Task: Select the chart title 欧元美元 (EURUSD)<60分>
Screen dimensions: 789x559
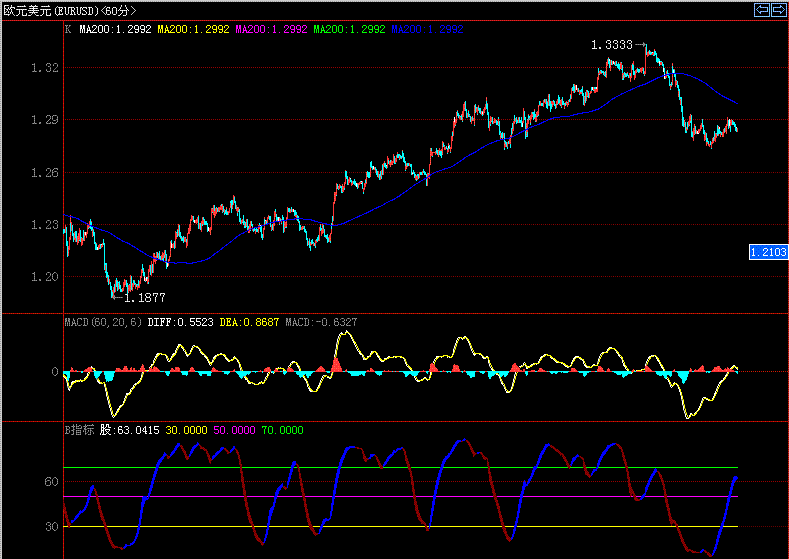Action: pyautogui.click(x=70, y=11)
